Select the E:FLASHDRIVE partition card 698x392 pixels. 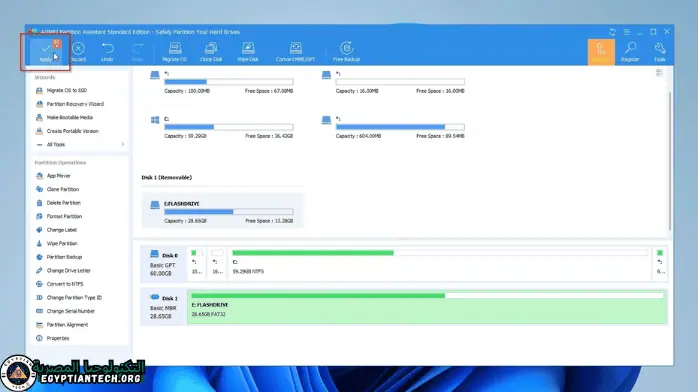[223, 211]
